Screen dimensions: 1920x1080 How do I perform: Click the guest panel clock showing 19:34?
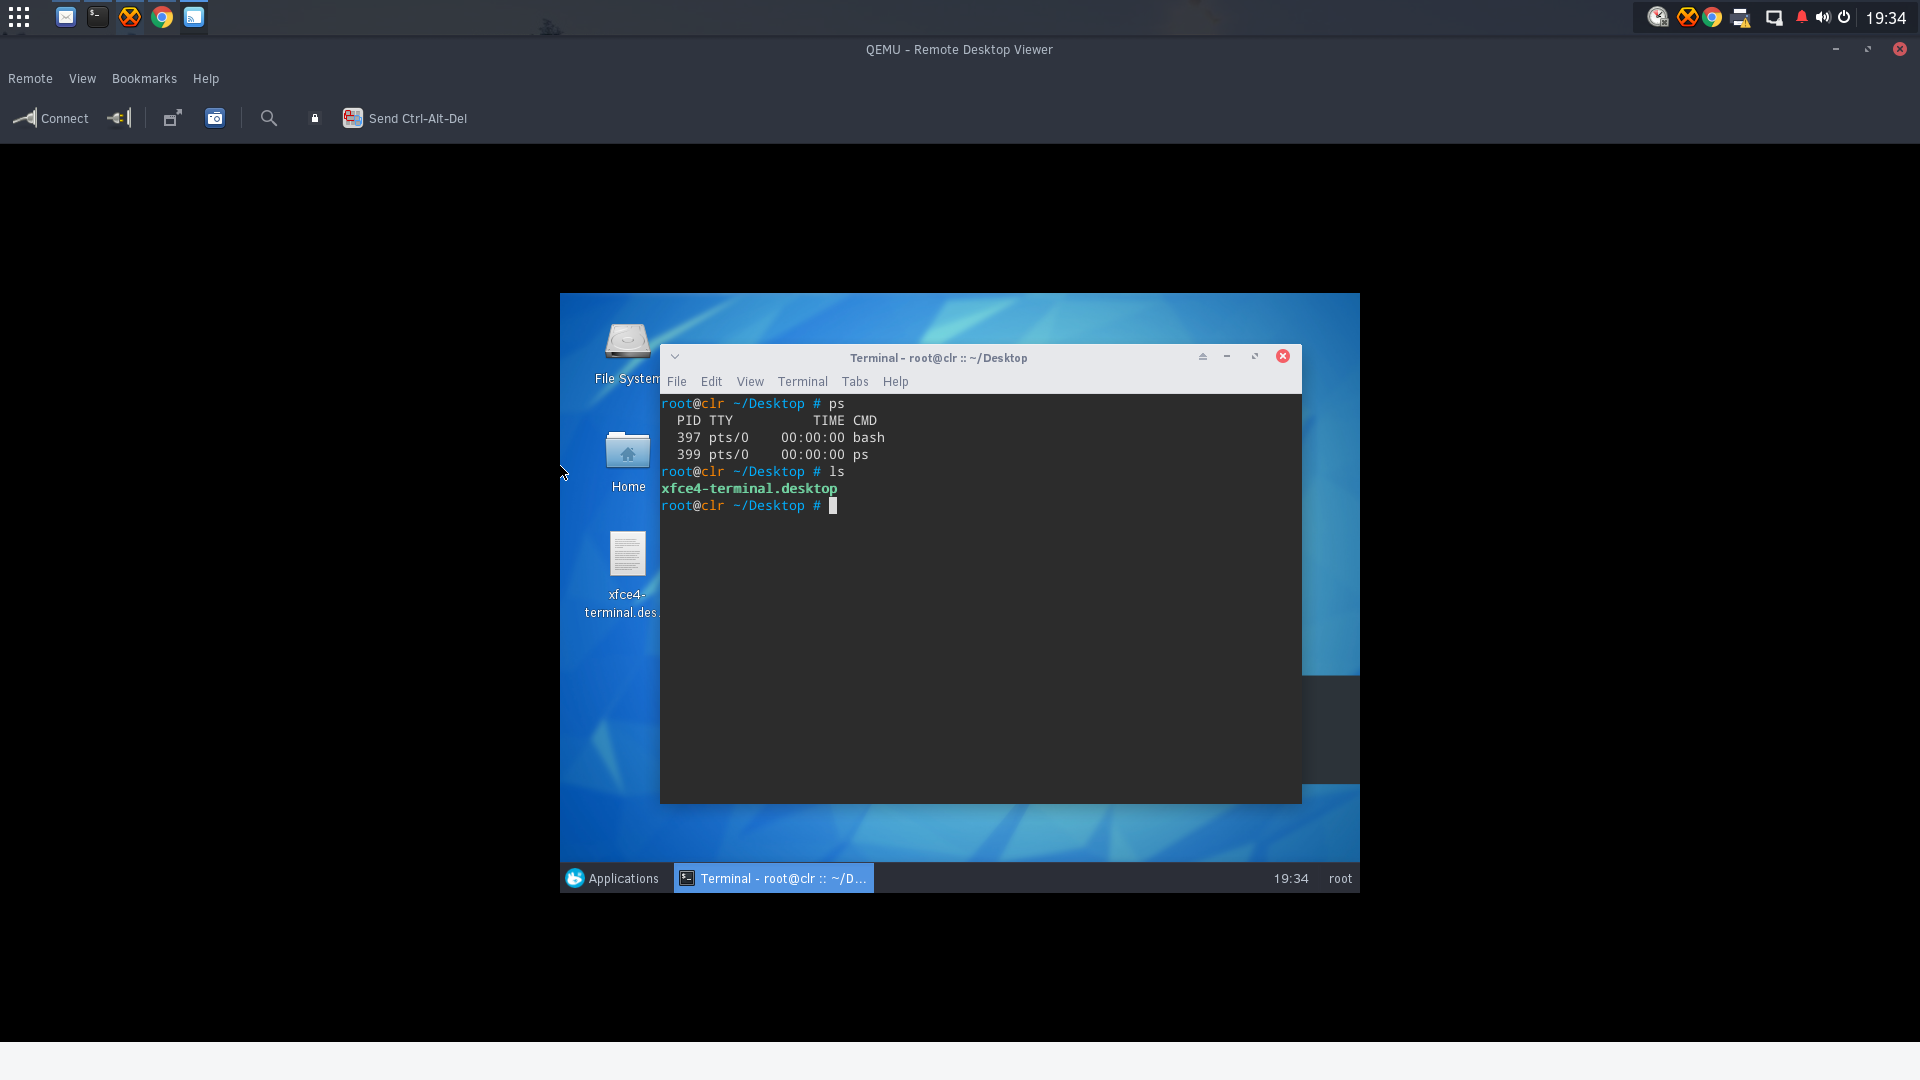(1291, 879)
